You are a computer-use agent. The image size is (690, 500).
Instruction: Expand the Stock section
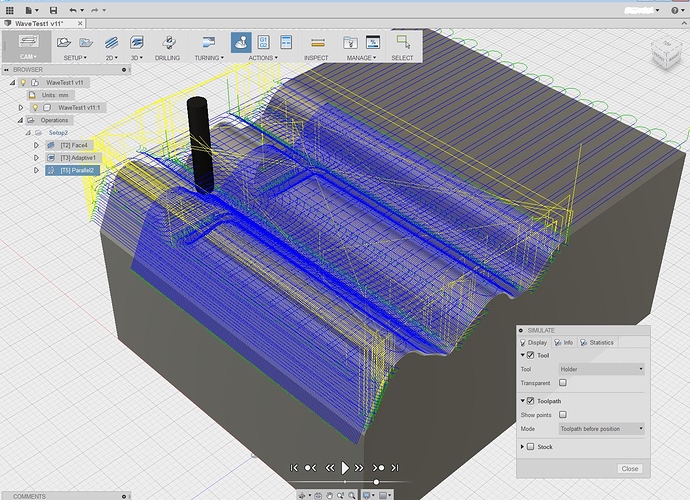(522, 447)
